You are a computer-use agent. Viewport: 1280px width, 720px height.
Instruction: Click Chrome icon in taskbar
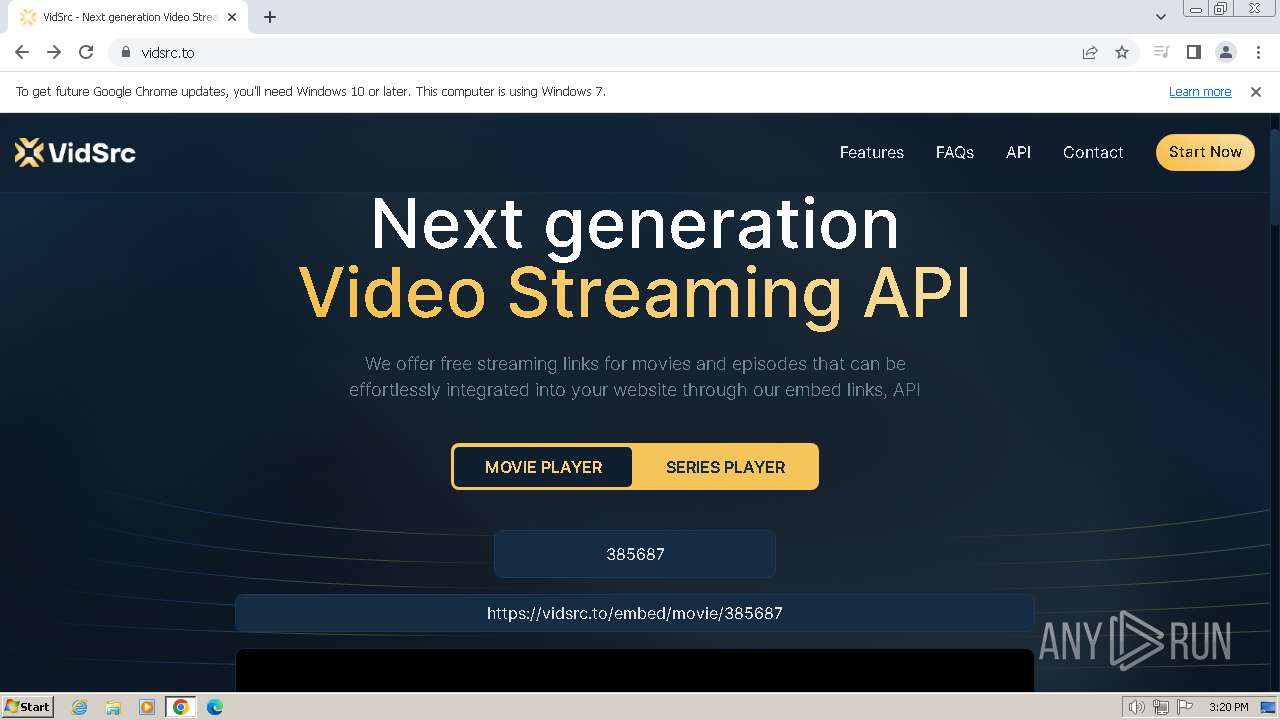[x=181, y=707]
